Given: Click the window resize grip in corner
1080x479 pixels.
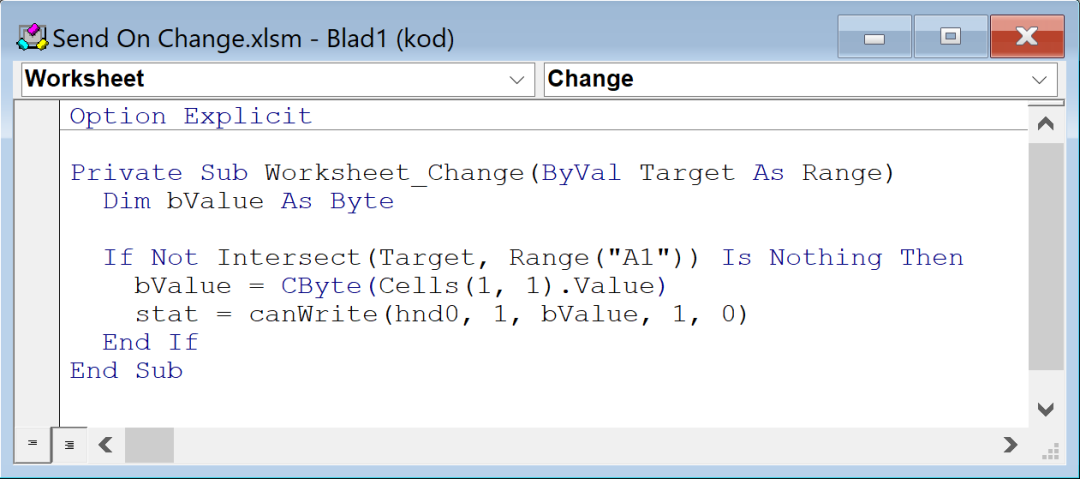Looking at the screenshot, I should point(1051,452).
